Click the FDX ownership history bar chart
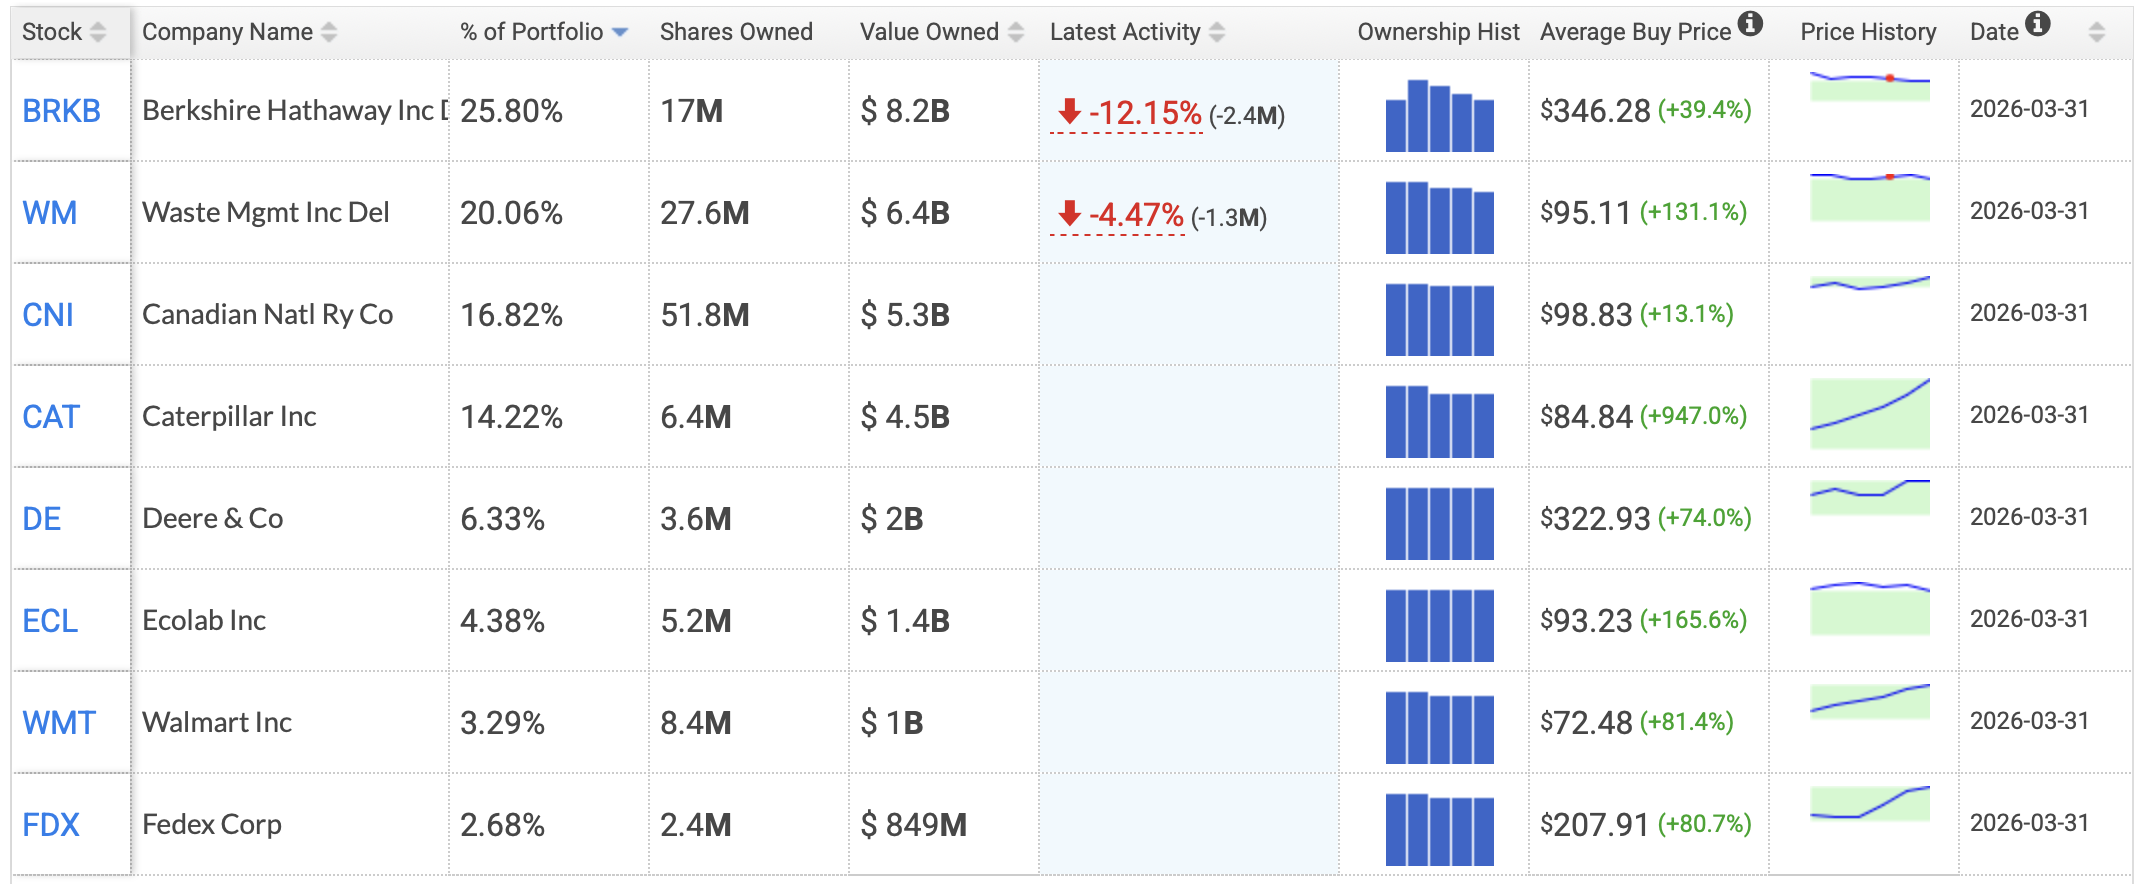Image resolution: width=2142 pixels, height=884 pixels. 1440,829
